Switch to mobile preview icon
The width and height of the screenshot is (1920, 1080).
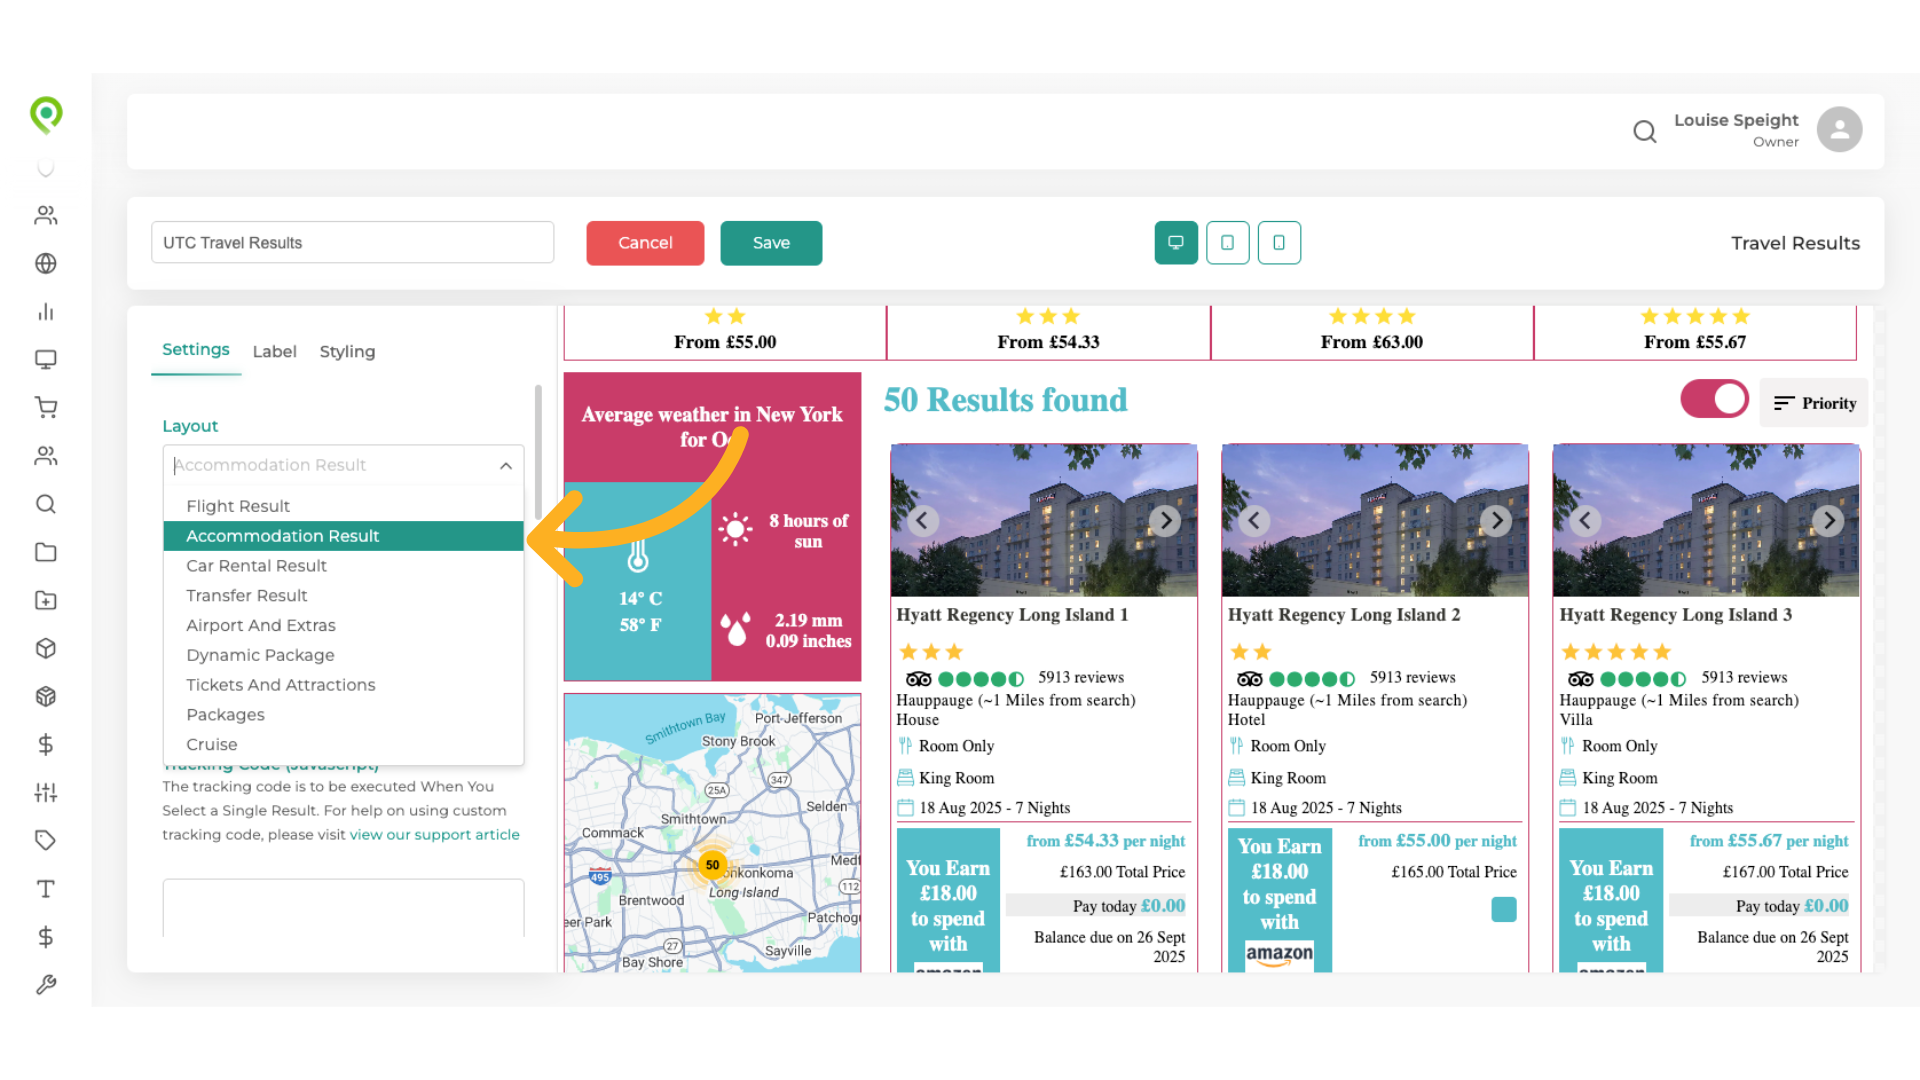pyautogui.click(x=1279, y=243)
